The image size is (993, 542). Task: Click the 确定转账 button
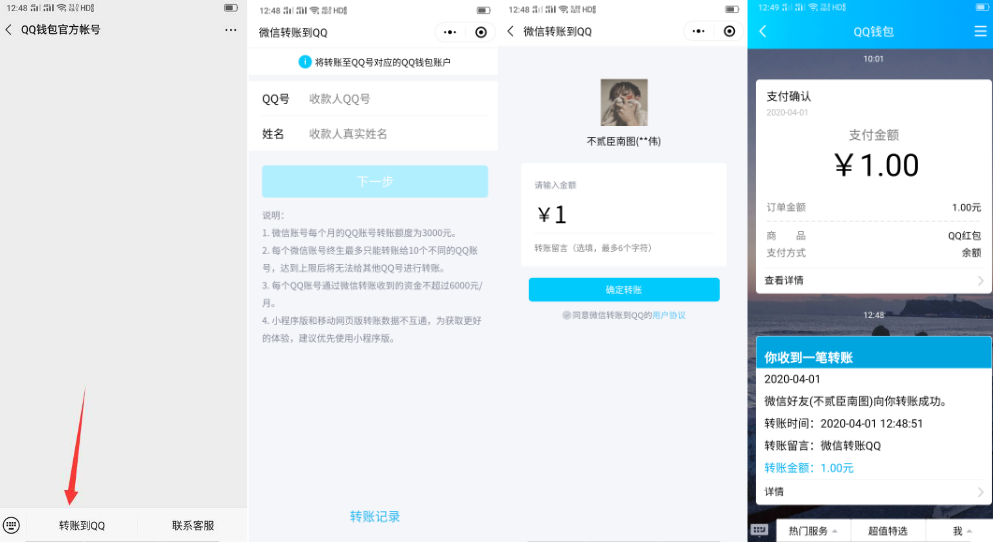pyautogui.click(x=624, y=289)
